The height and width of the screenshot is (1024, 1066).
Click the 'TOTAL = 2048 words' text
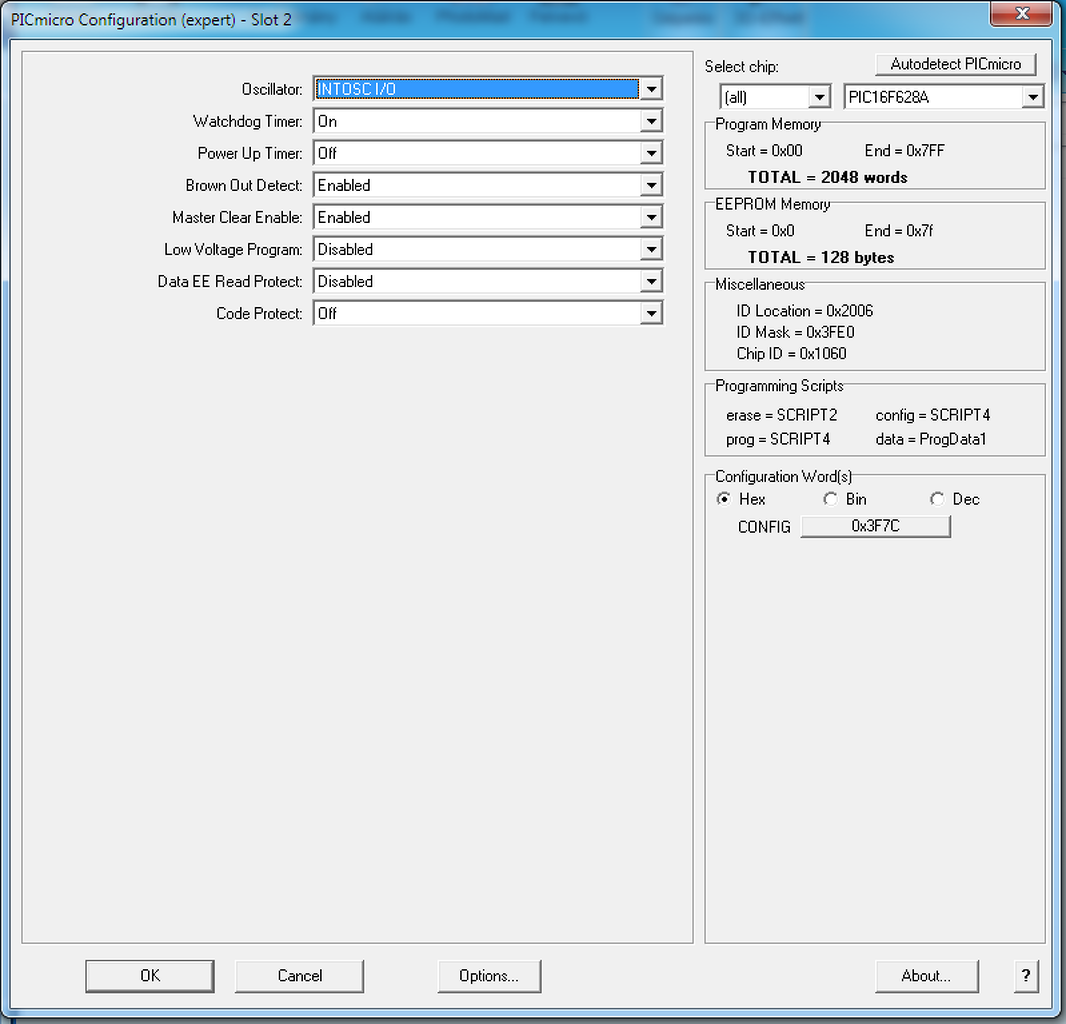827,177
